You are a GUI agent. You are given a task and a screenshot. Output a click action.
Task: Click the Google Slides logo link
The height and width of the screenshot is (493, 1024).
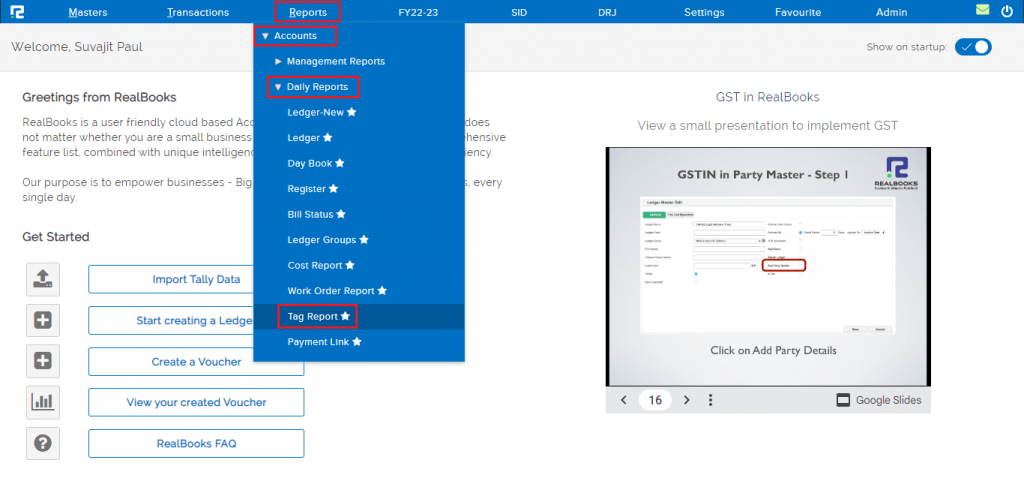click(879, 400)
